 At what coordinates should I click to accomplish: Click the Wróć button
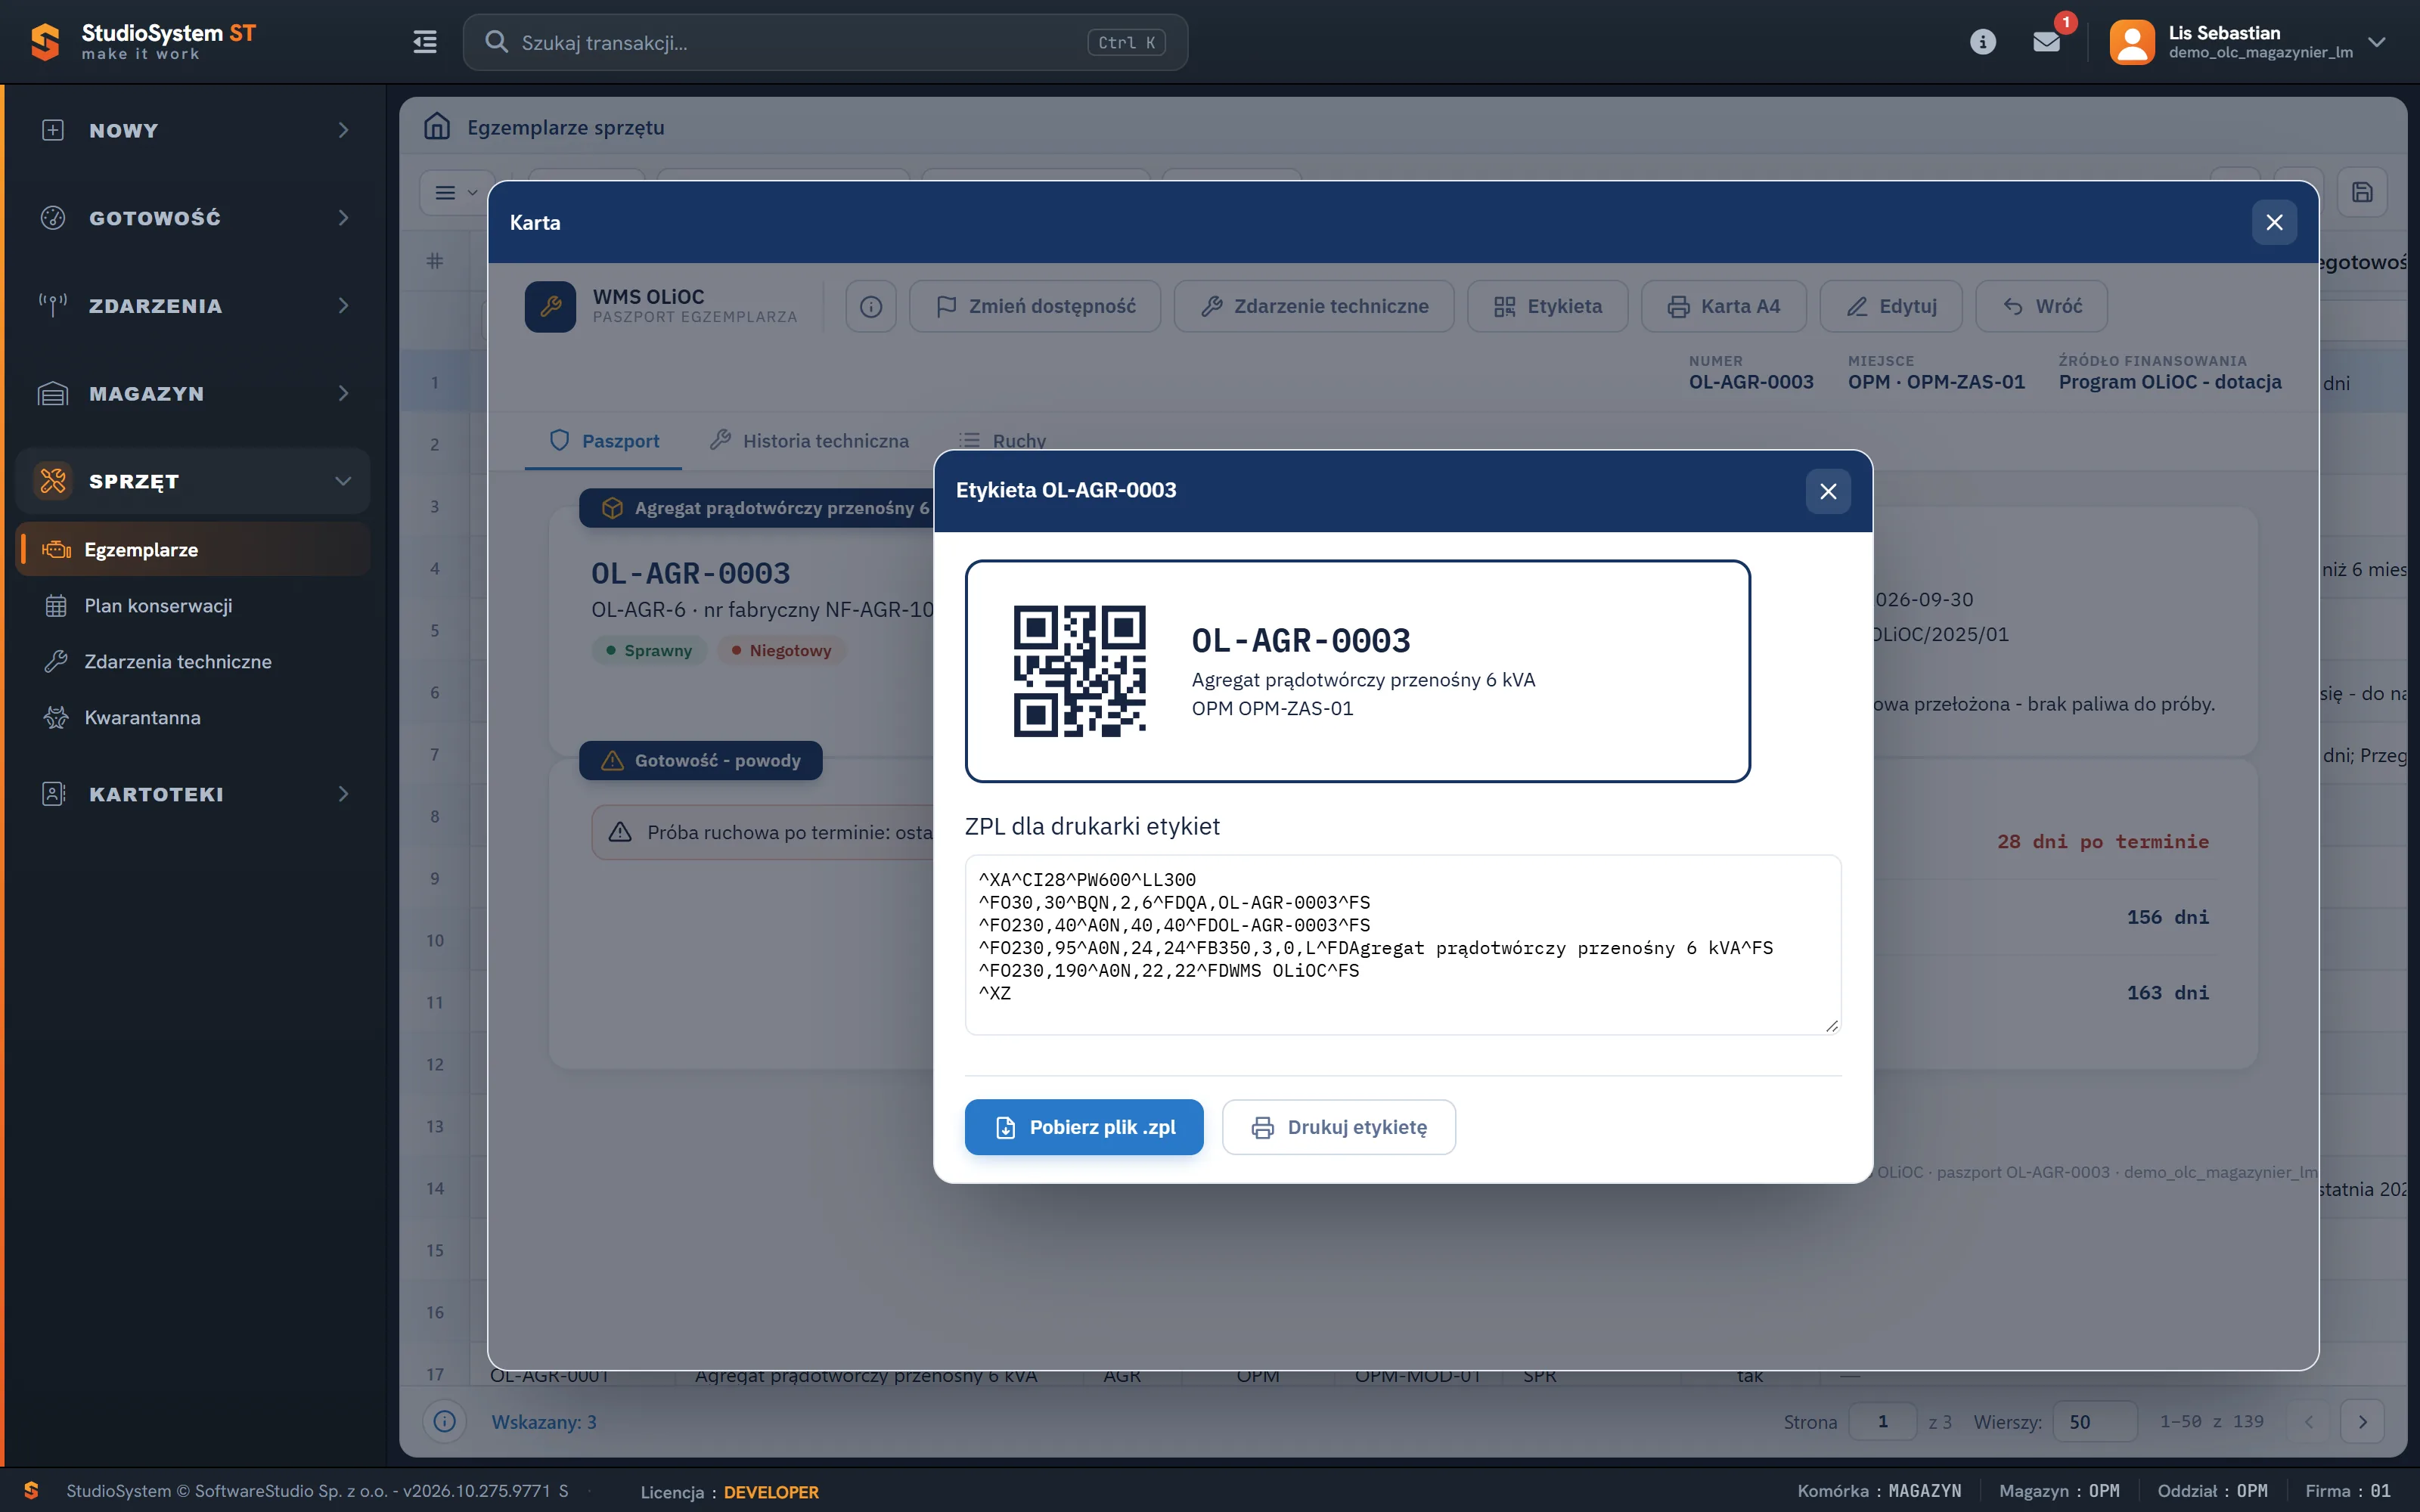tap(2042, 306)
